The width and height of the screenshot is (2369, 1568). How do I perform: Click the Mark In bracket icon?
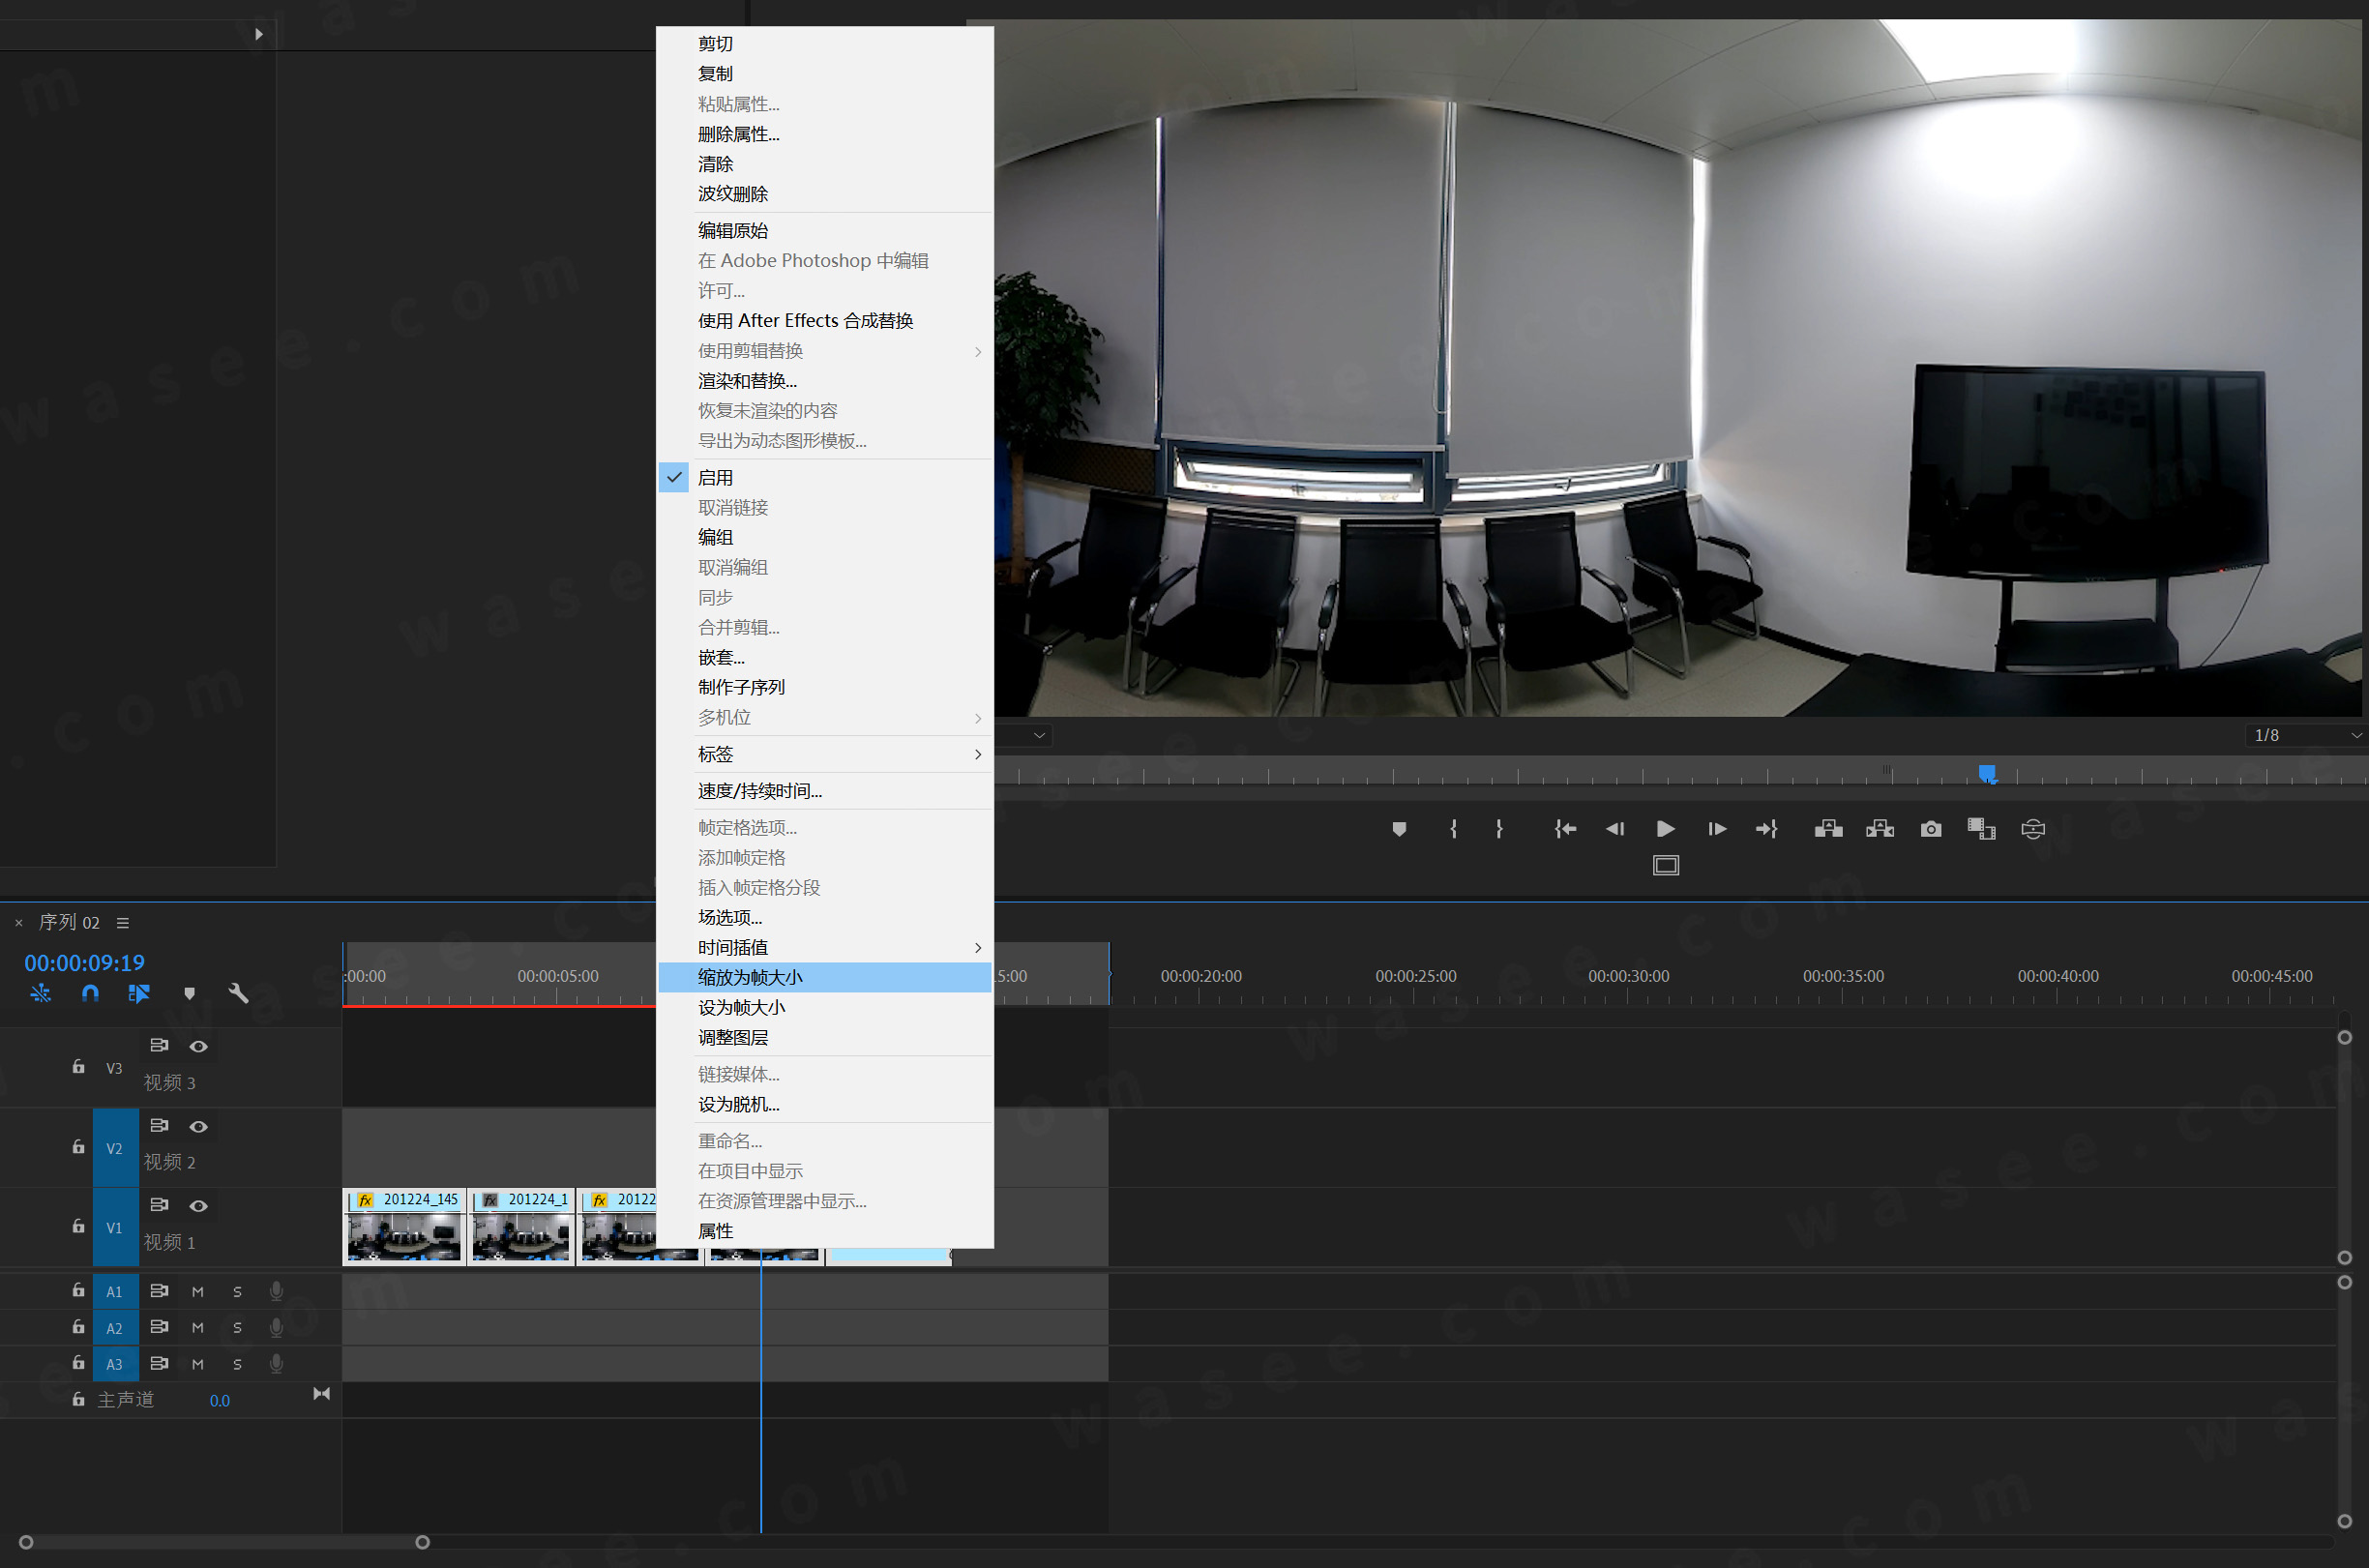[x=1453, y=829]
